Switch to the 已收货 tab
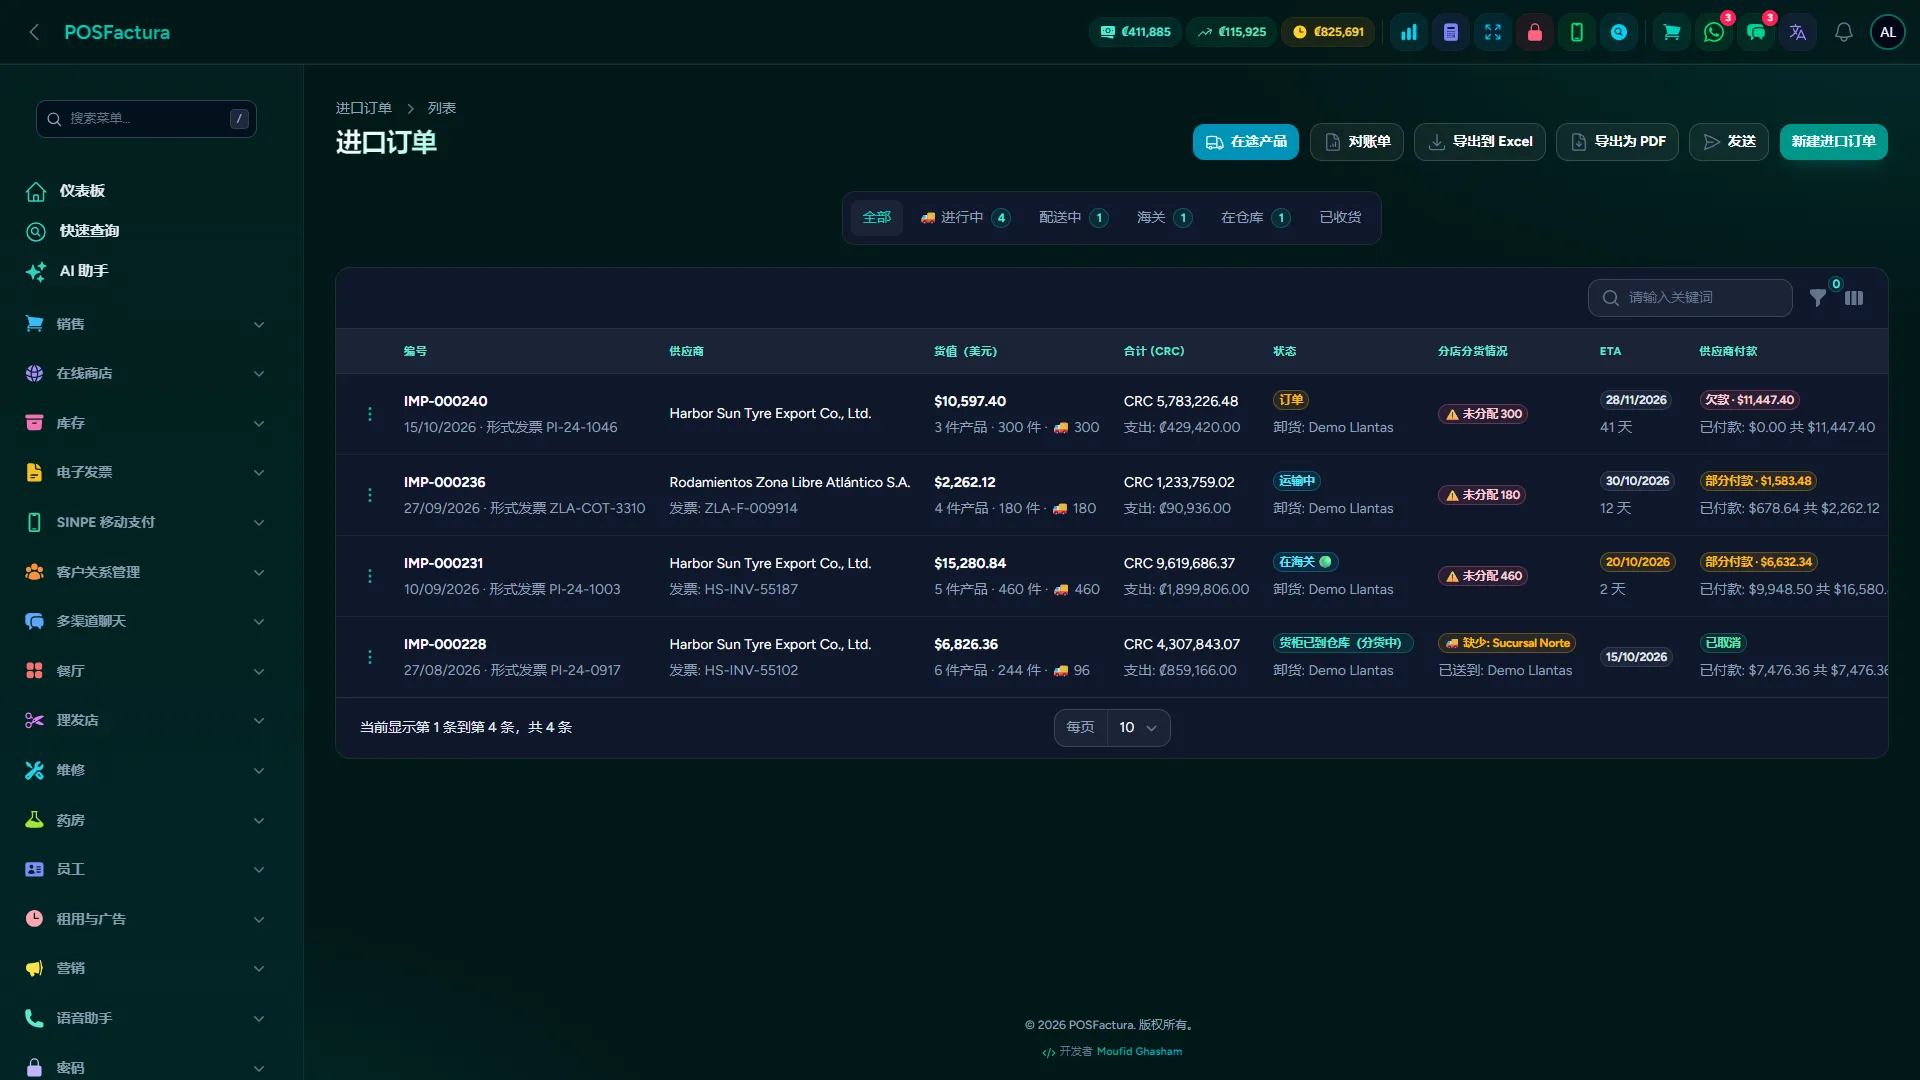This screenshot has height=1080, width=1920. point(1340,218)
